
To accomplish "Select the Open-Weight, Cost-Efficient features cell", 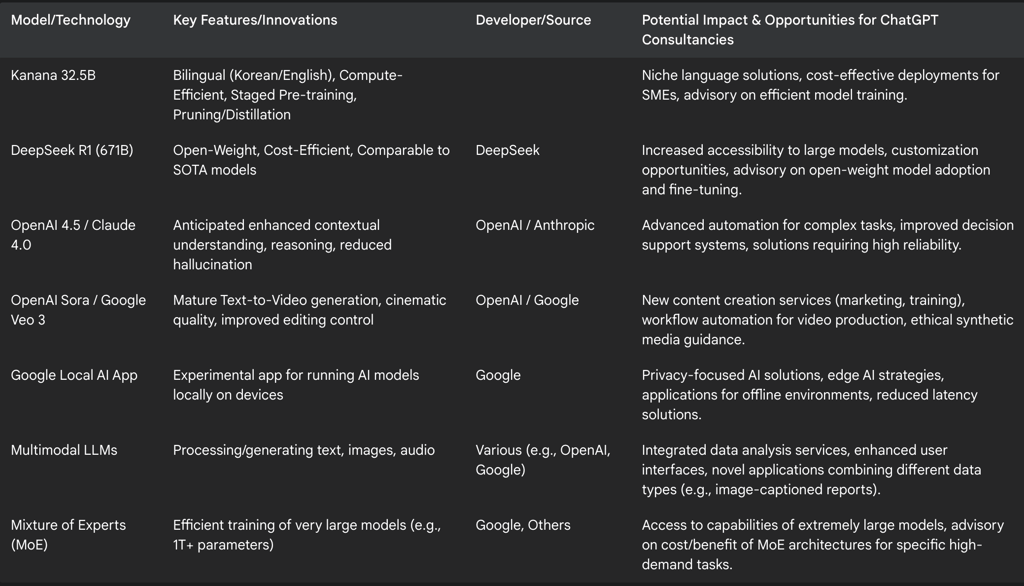I will (311, 160).
